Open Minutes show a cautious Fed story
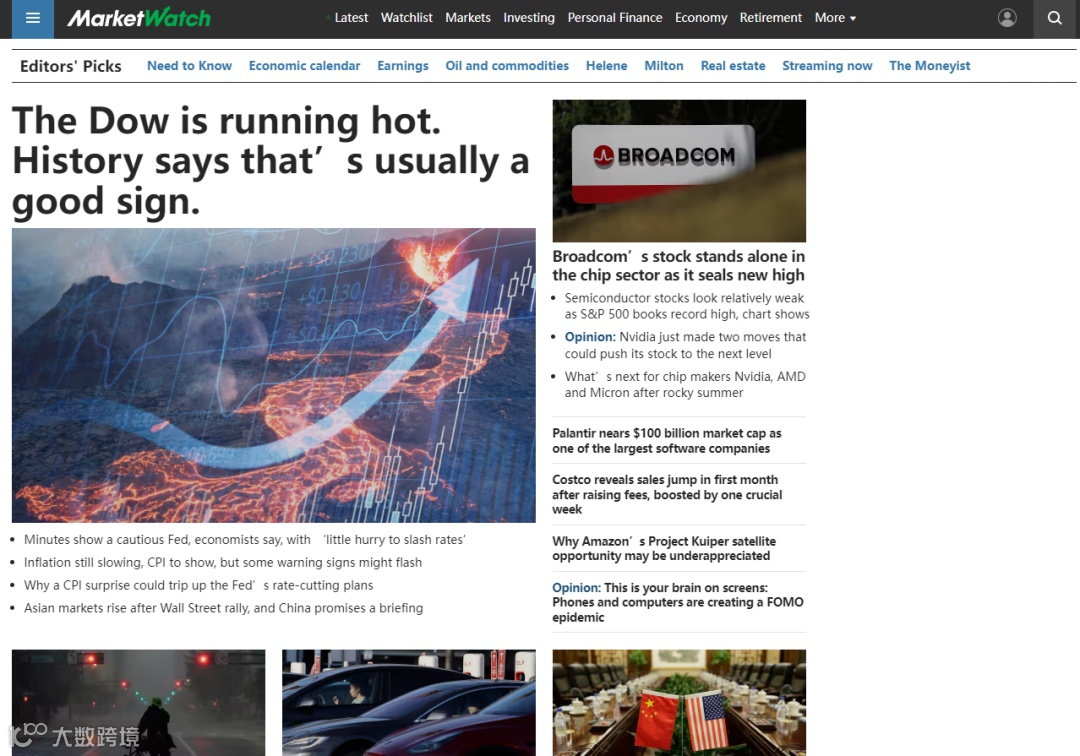This screenshot has height=756, width=1080. [x=245, y=540]
